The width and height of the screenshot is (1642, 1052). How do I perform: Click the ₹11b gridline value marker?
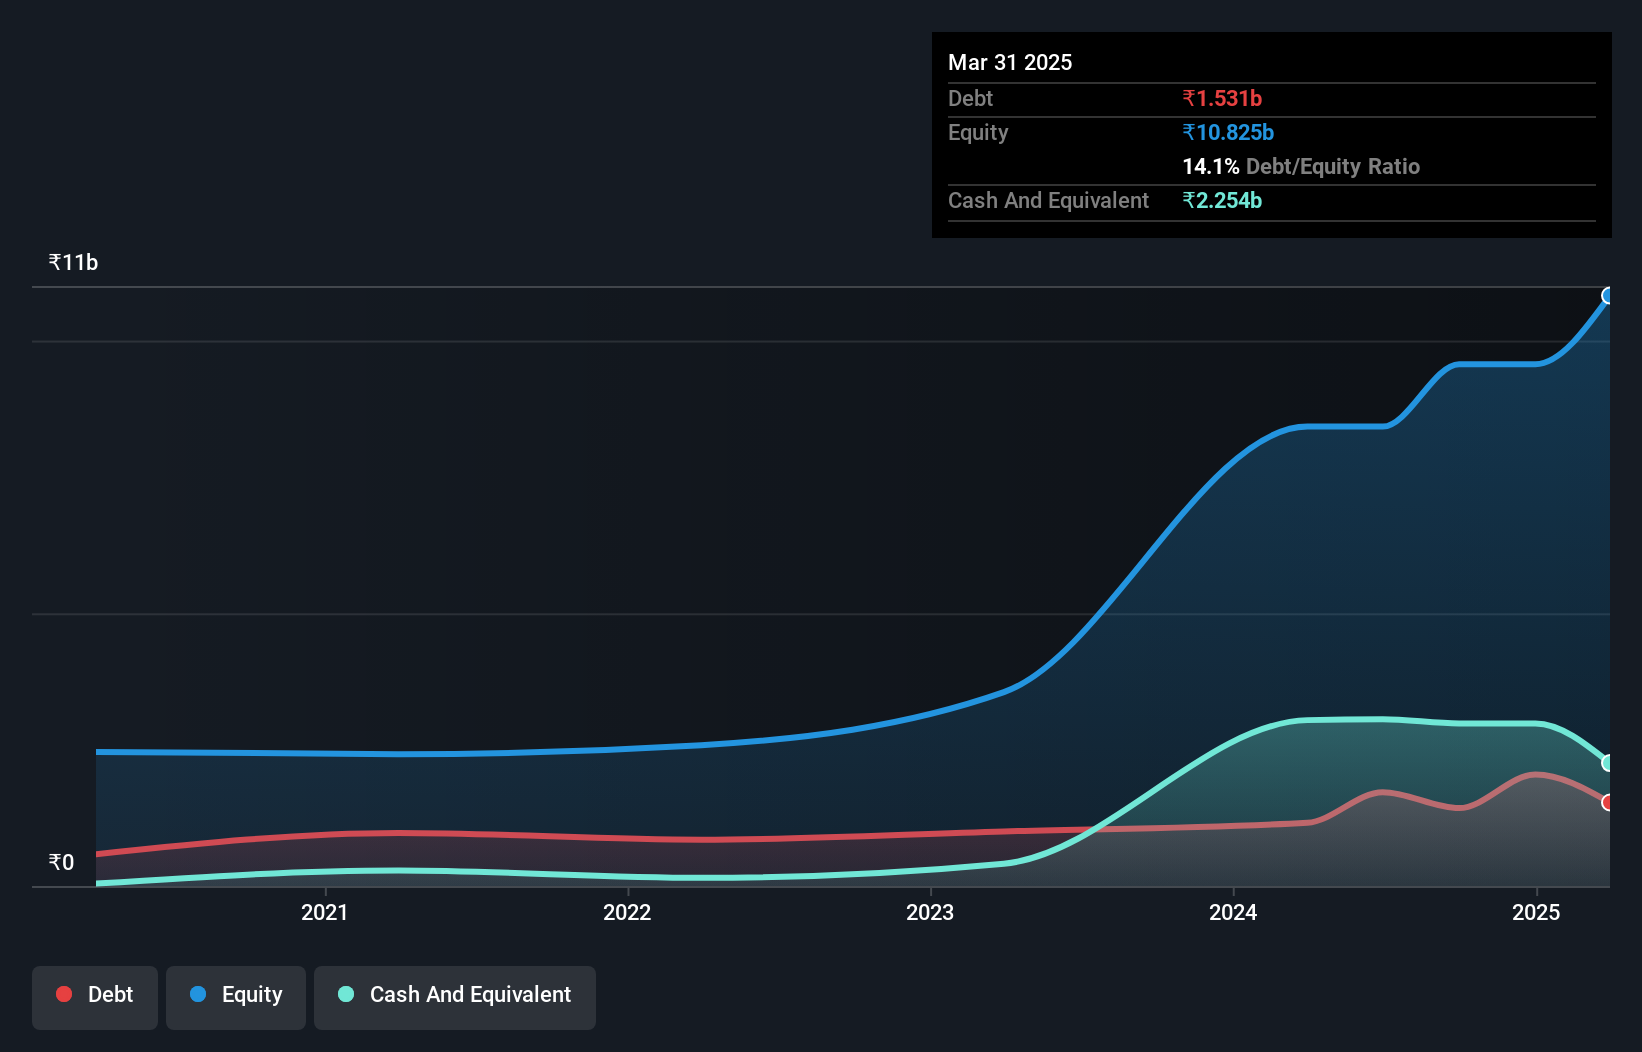click(x=72, y=261)
